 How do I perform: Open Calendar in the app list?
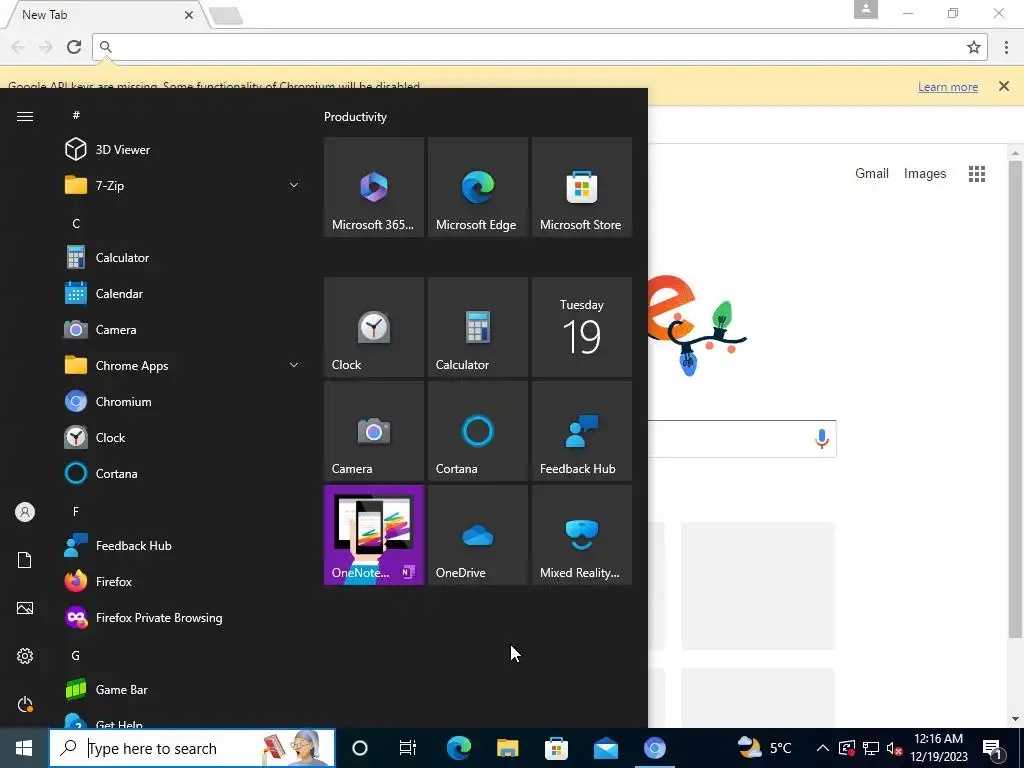click(183, 293)
